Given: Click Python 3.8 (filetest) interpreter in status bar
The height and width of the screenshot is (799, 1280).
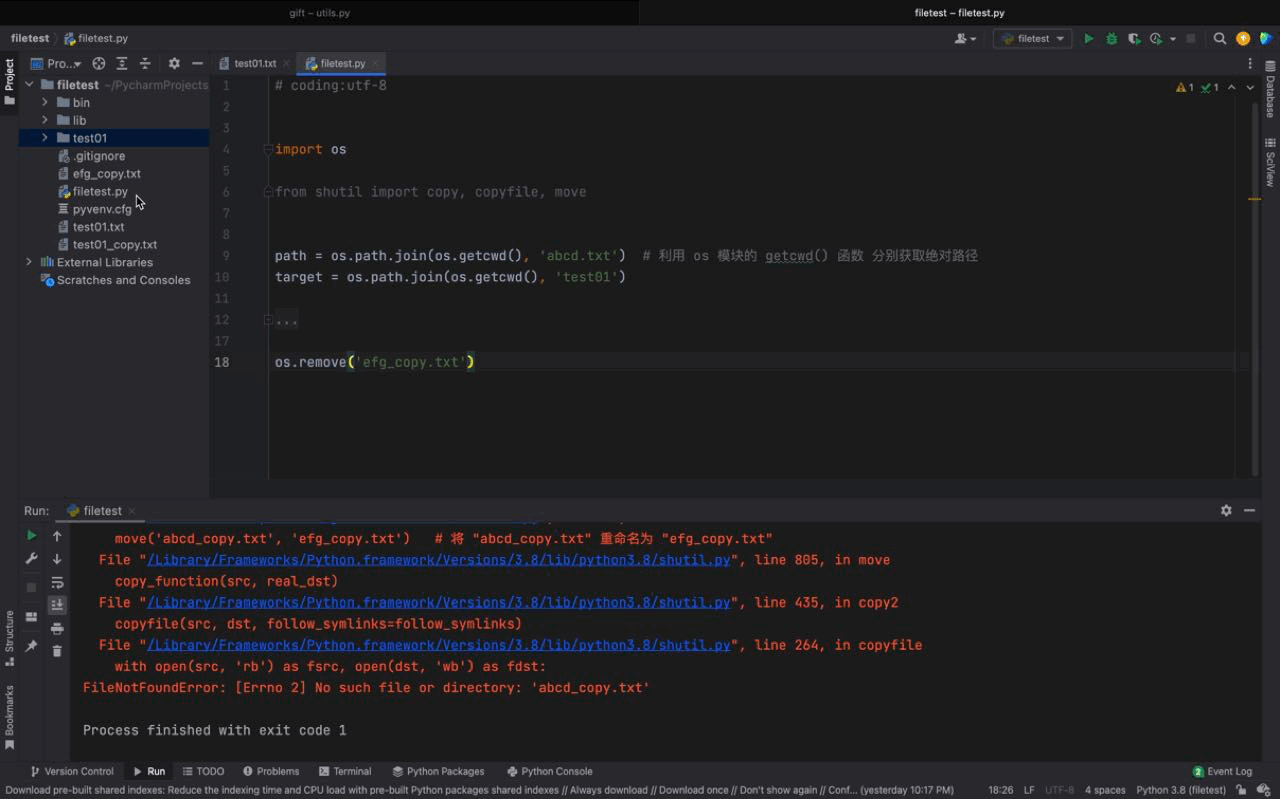Looking at the screenshot, I should pos(1181,790).
